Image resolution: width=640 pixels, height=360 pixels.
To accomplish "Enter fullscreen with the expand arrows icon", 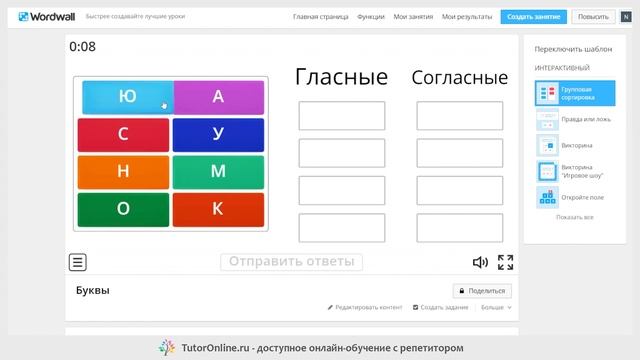I will 505,262.
